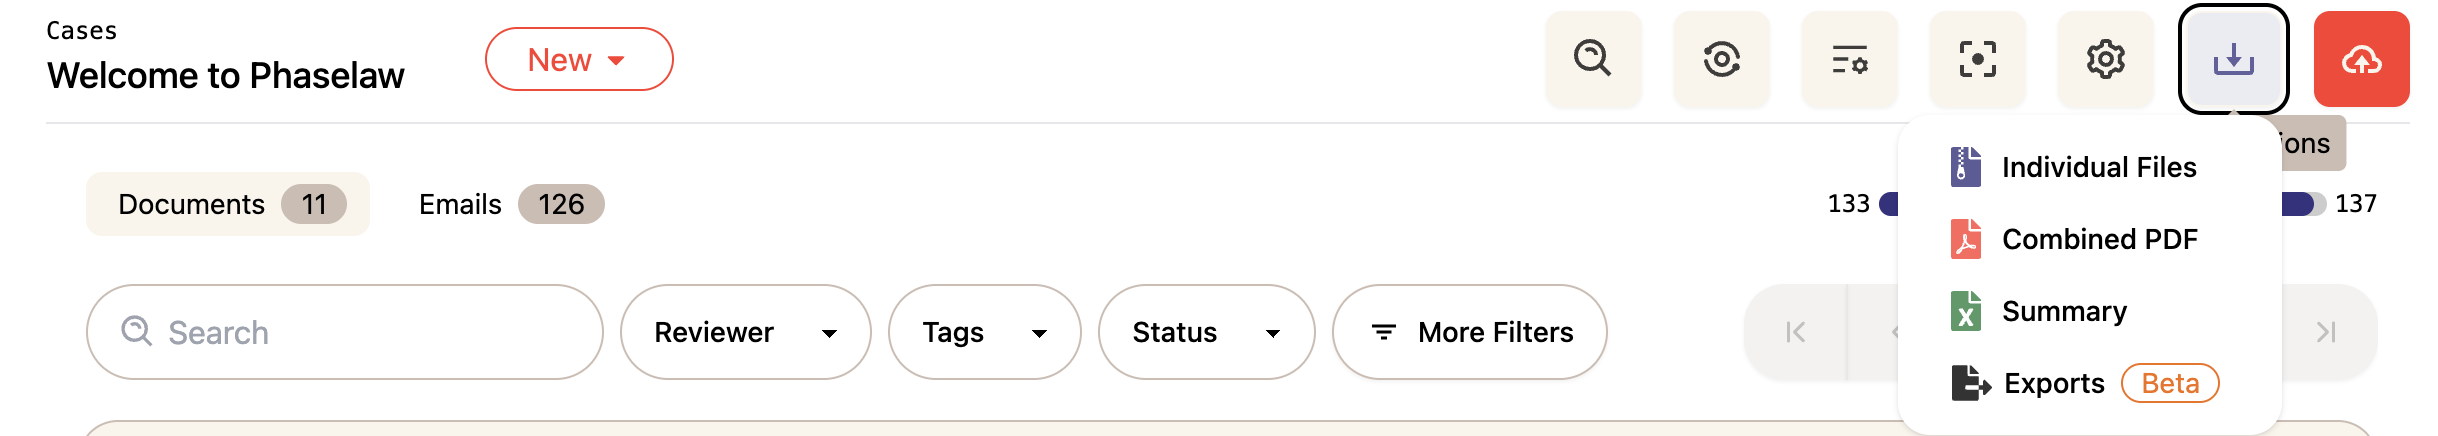The image size is (2438, 436).
Task: Switch to the Emails tab
Action: (511, 204)
